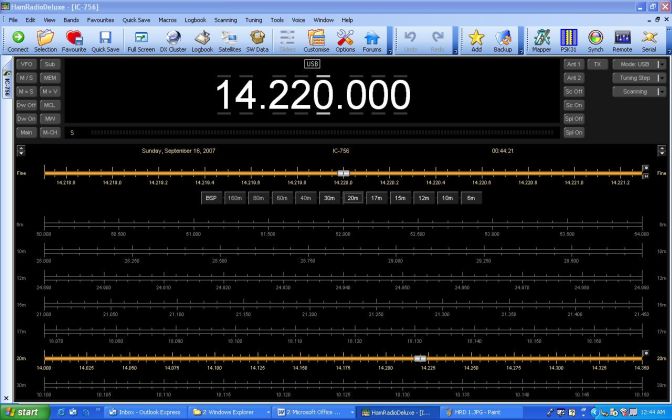Select the 17m band button

click(376, 198)
